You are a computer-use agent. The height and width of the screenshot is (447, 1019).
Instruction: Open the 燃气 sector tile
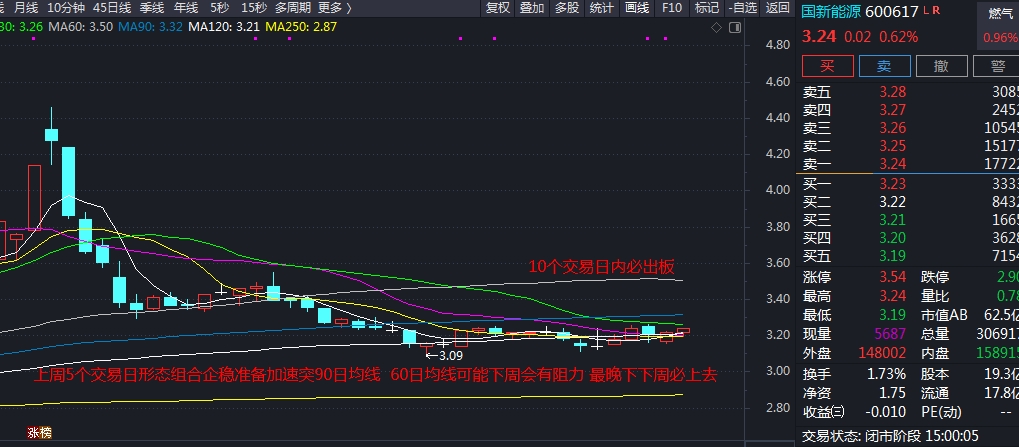(x=998, y=26)
